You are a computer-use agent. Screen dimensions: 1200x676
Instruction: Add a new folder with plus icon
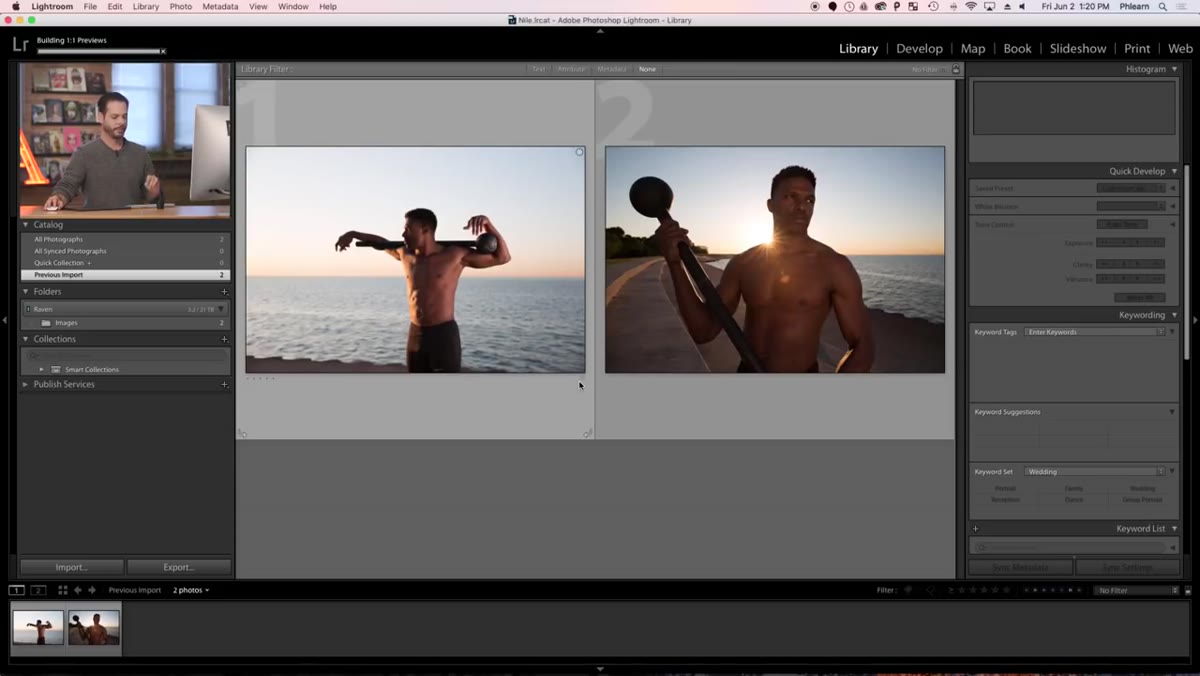(x=224, y=292)
